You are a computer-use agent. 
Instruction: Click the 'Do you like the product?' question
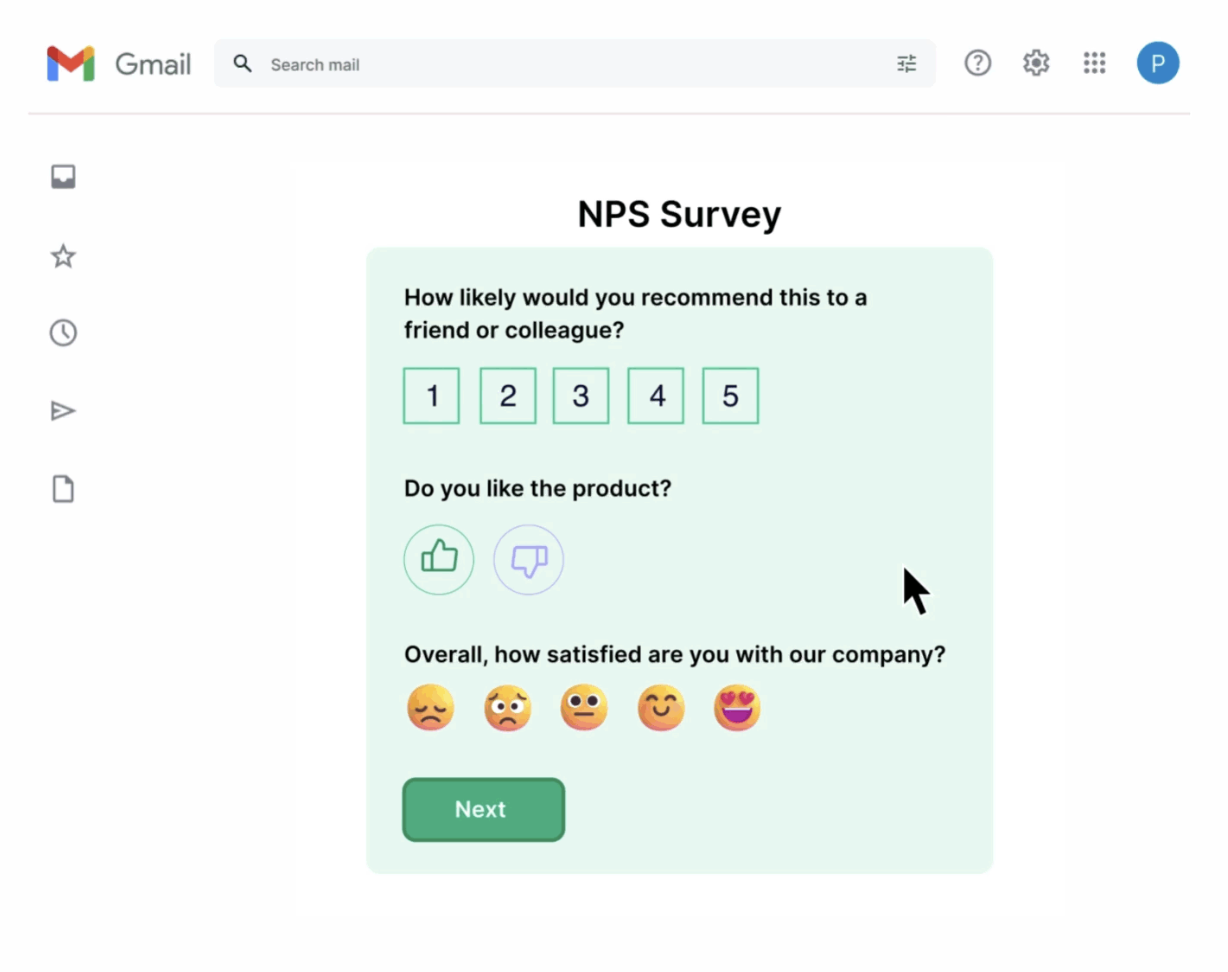tap(538, 489)
